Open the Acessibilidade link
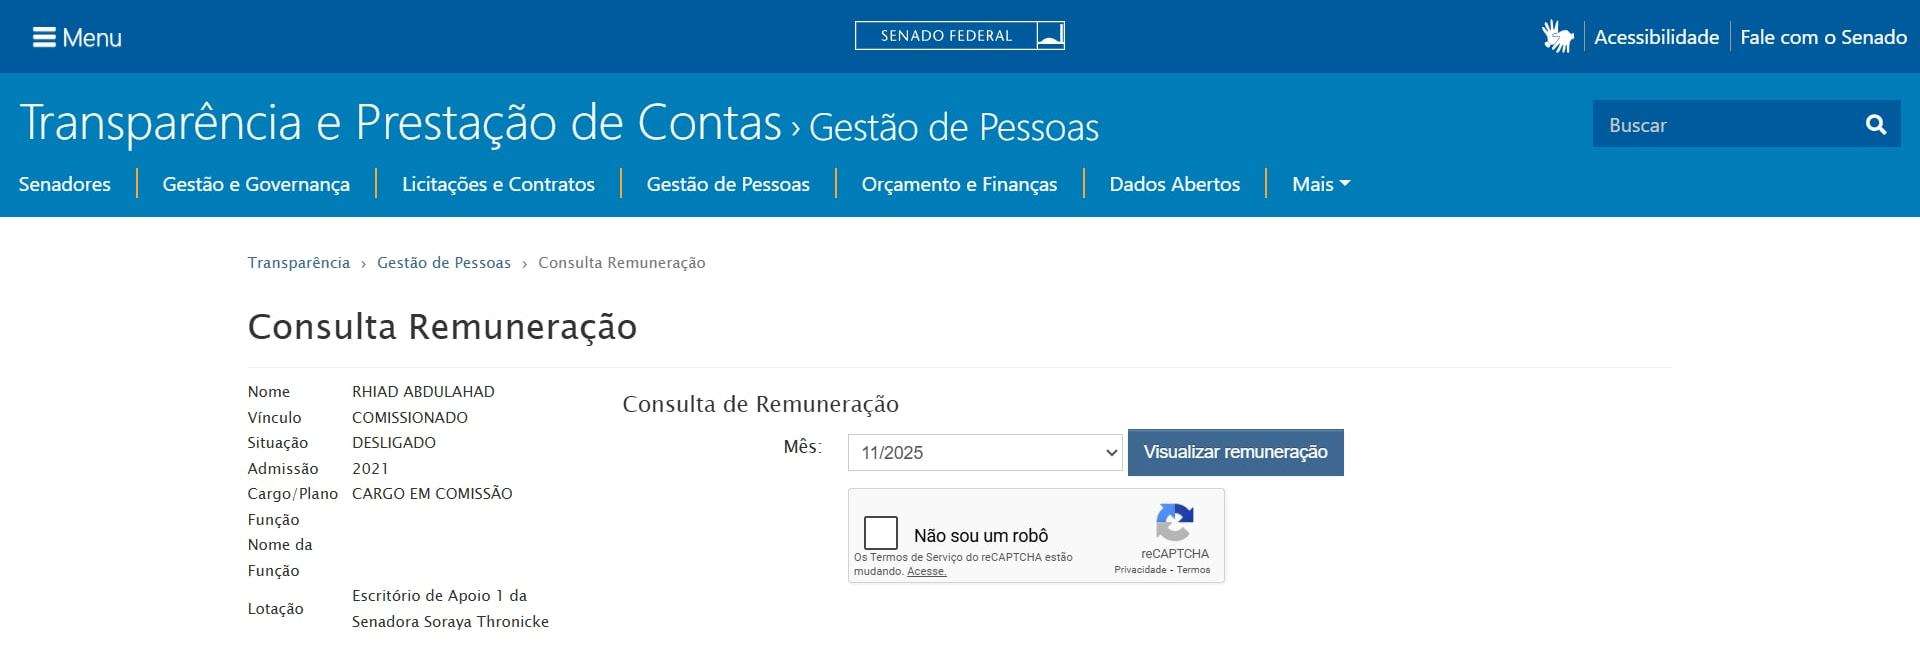 1656,37
